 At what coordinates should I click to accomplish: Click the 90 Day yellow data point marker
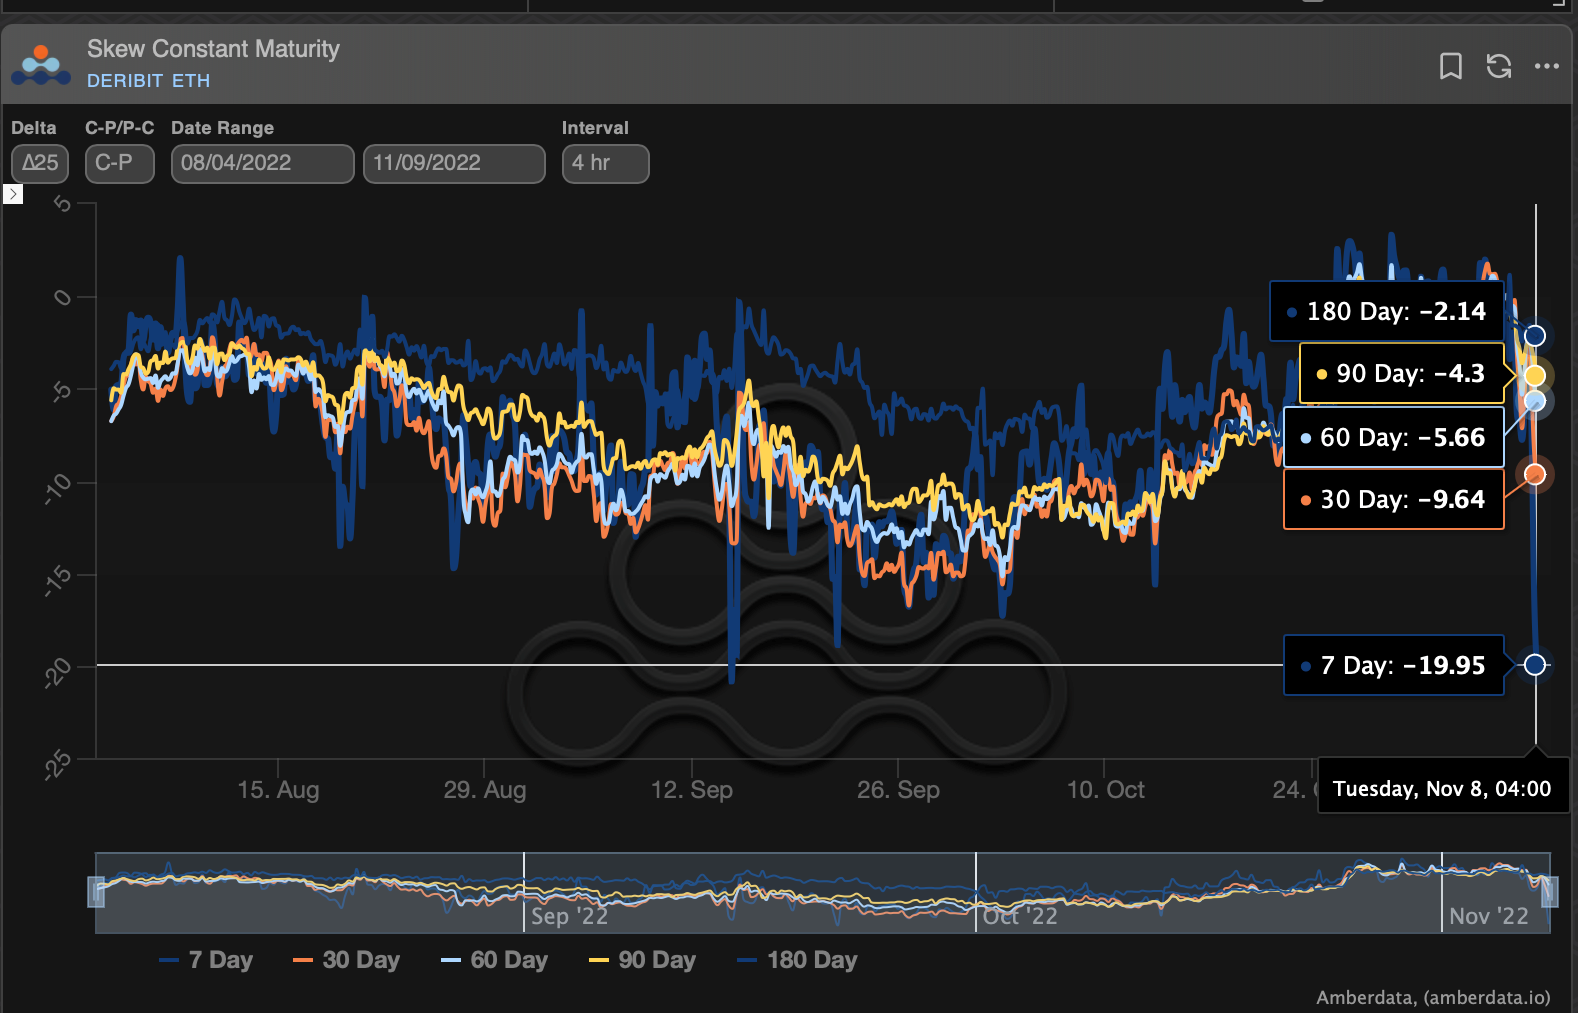point(1535,375)
